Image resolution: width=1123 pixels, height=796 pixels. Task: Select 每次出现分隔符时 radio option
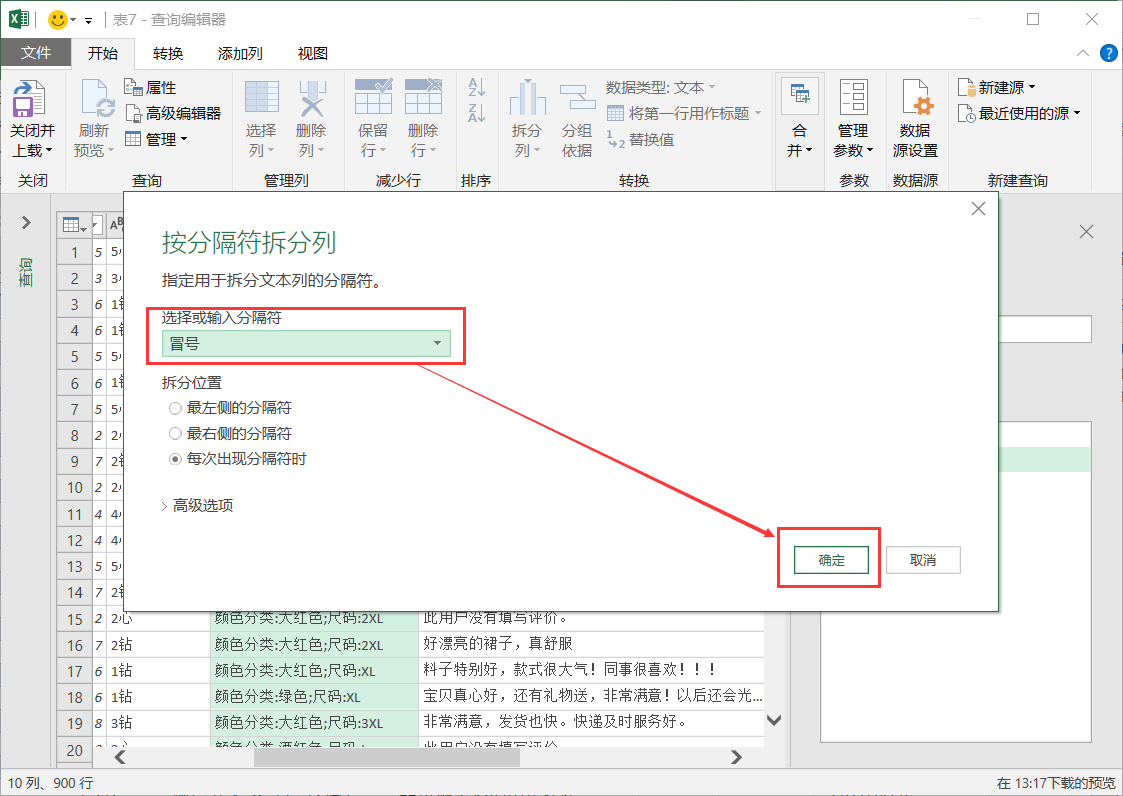point(175,459)
